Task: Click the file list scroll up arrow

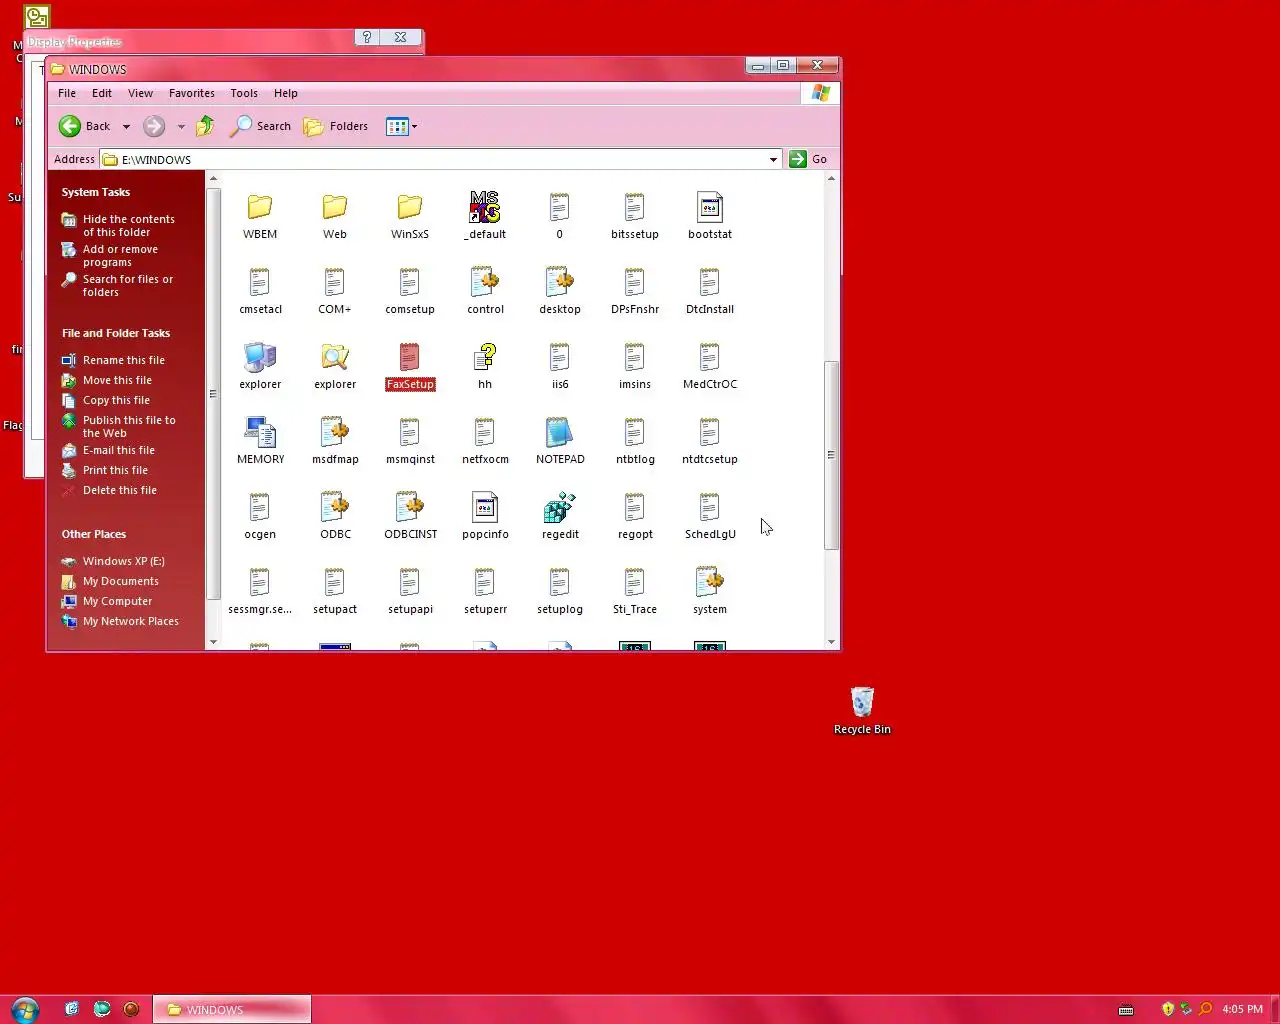Action: click(831, 179)
